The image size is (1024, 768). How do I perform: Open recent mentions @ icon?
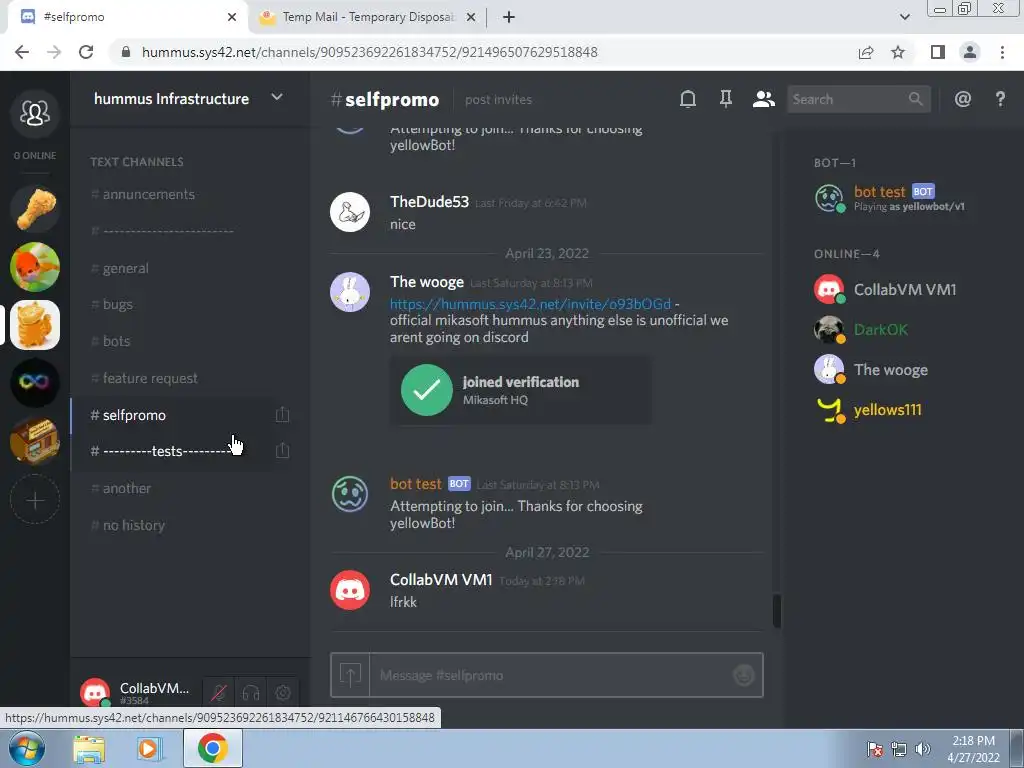[x=963, y=99]
